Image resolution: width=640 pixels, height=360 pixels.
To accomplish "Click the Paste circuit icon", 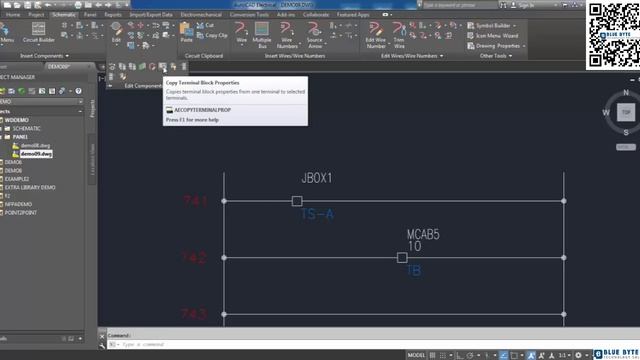I will click(186, 33).
